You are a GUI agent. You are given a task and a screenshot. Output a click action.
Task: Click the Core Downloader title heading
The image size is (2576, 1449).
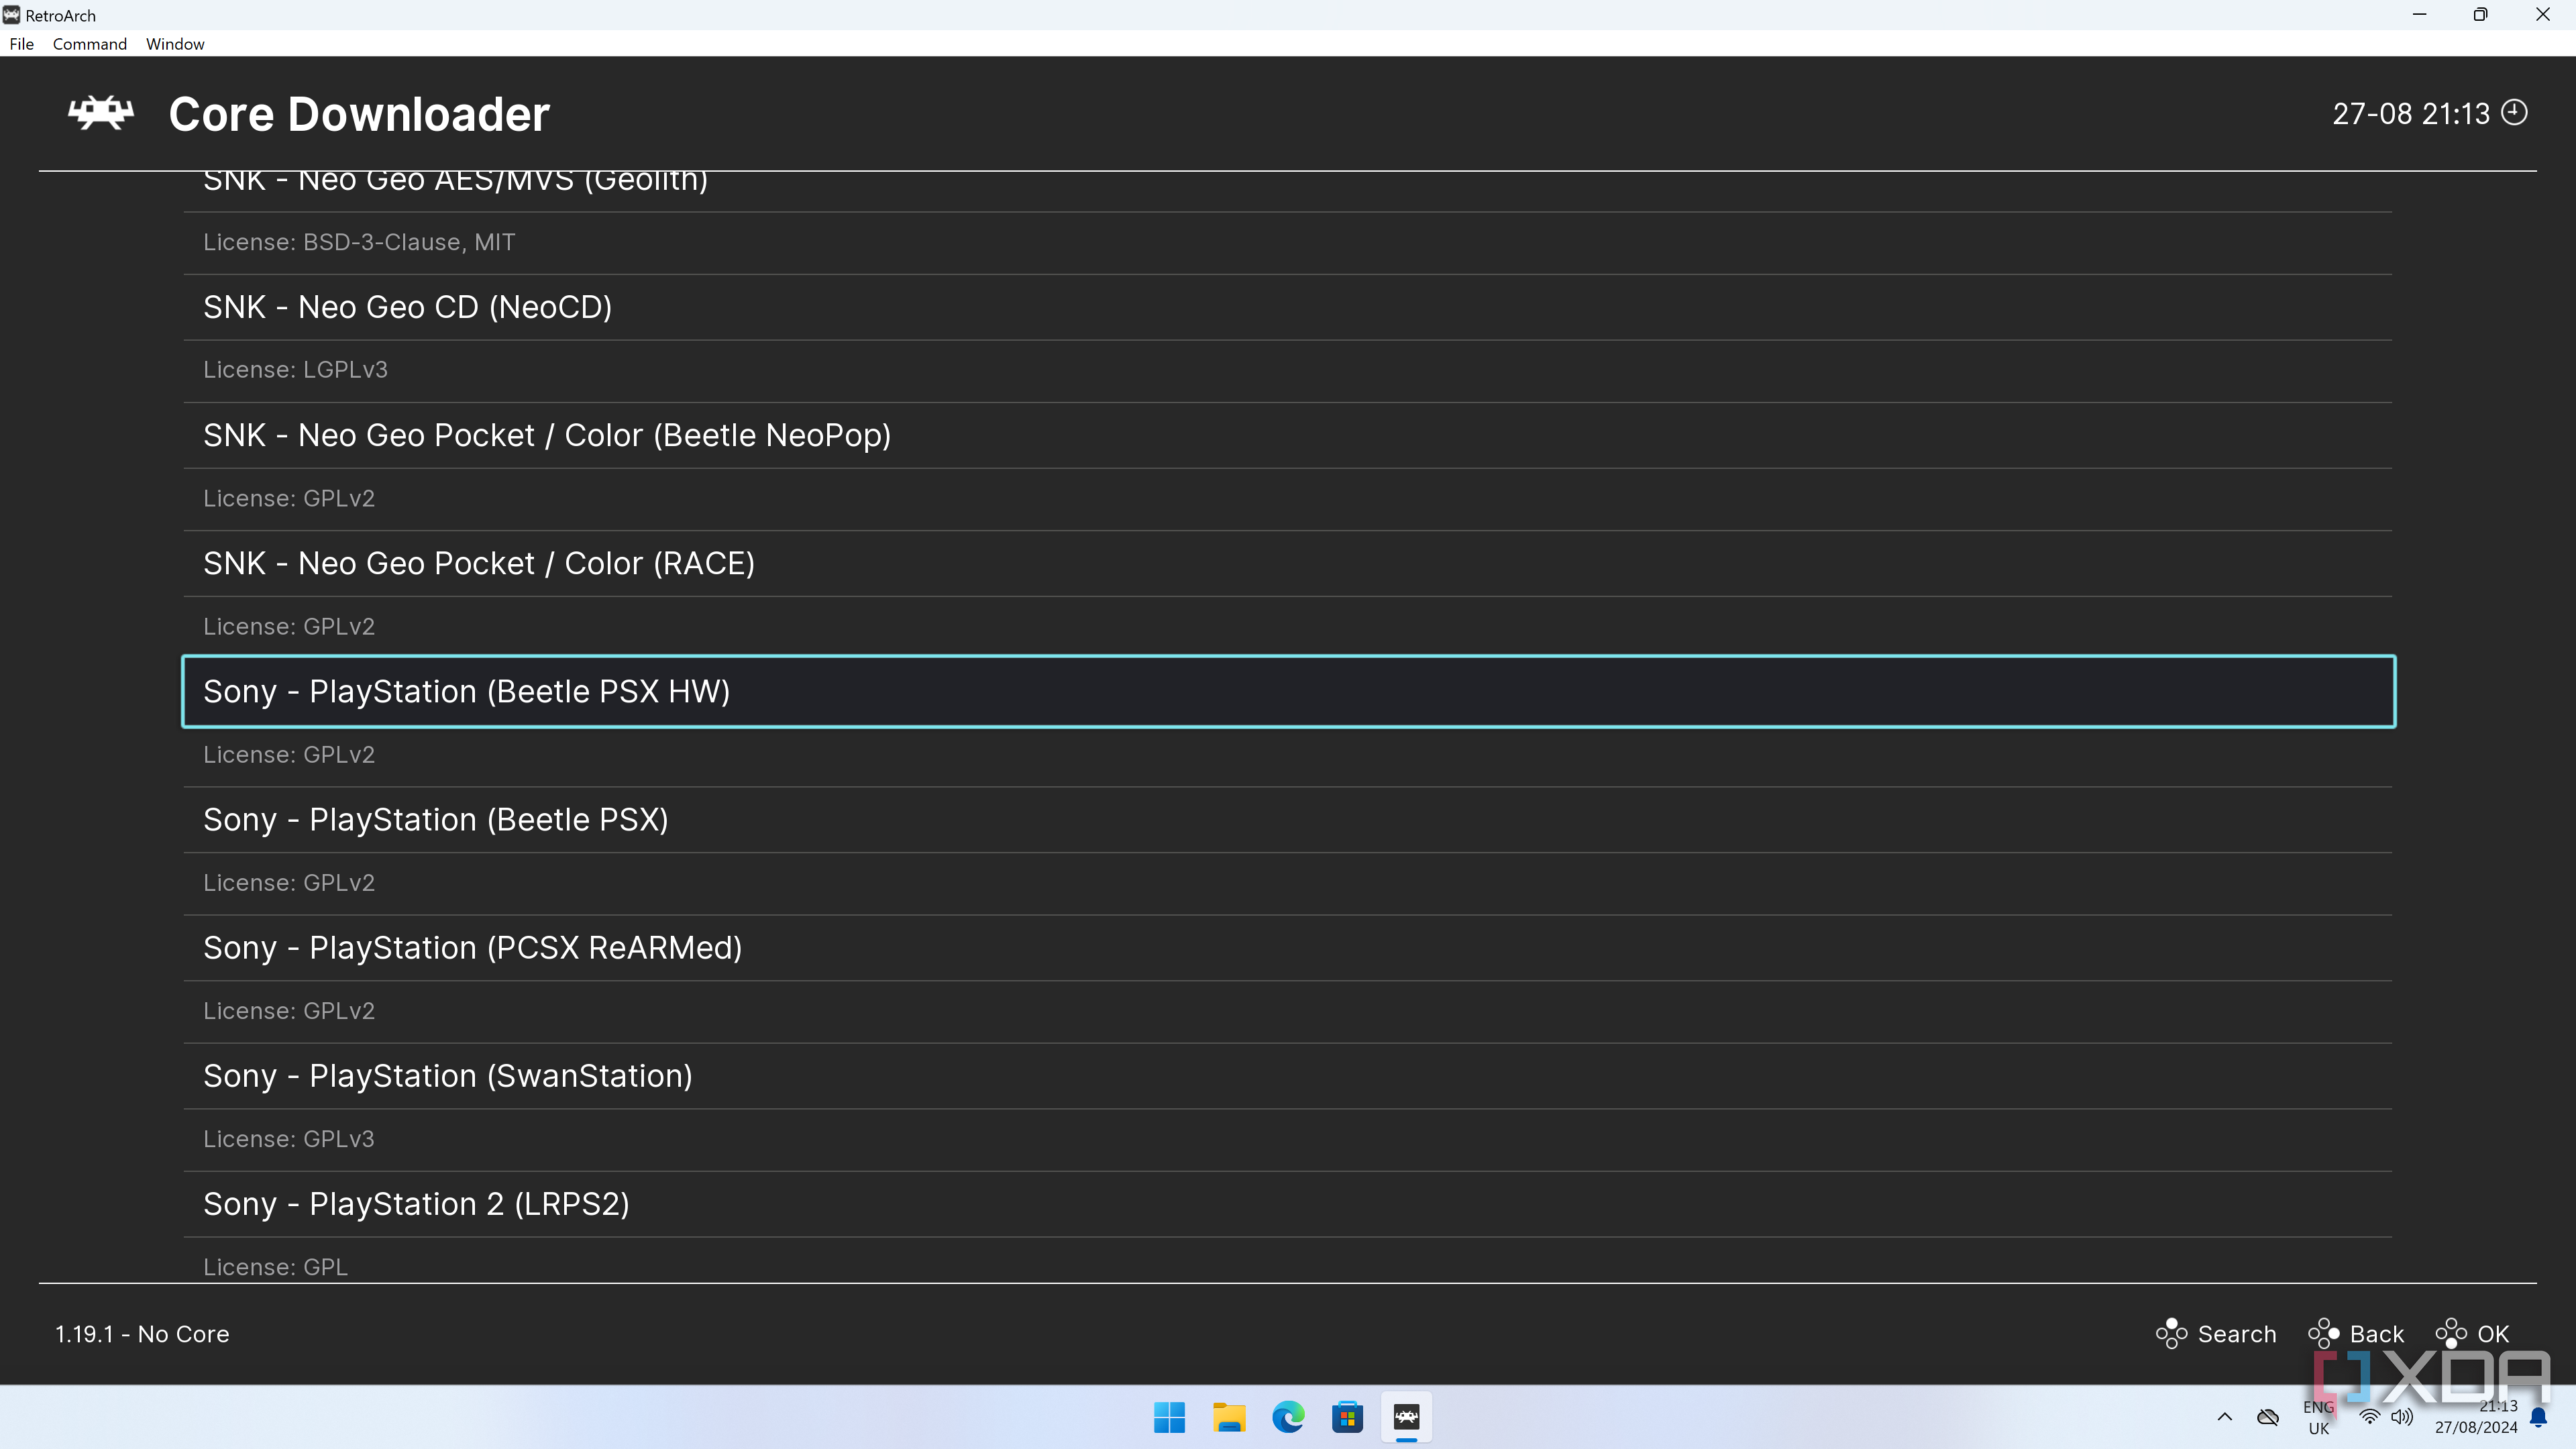(x=359, y=114)
